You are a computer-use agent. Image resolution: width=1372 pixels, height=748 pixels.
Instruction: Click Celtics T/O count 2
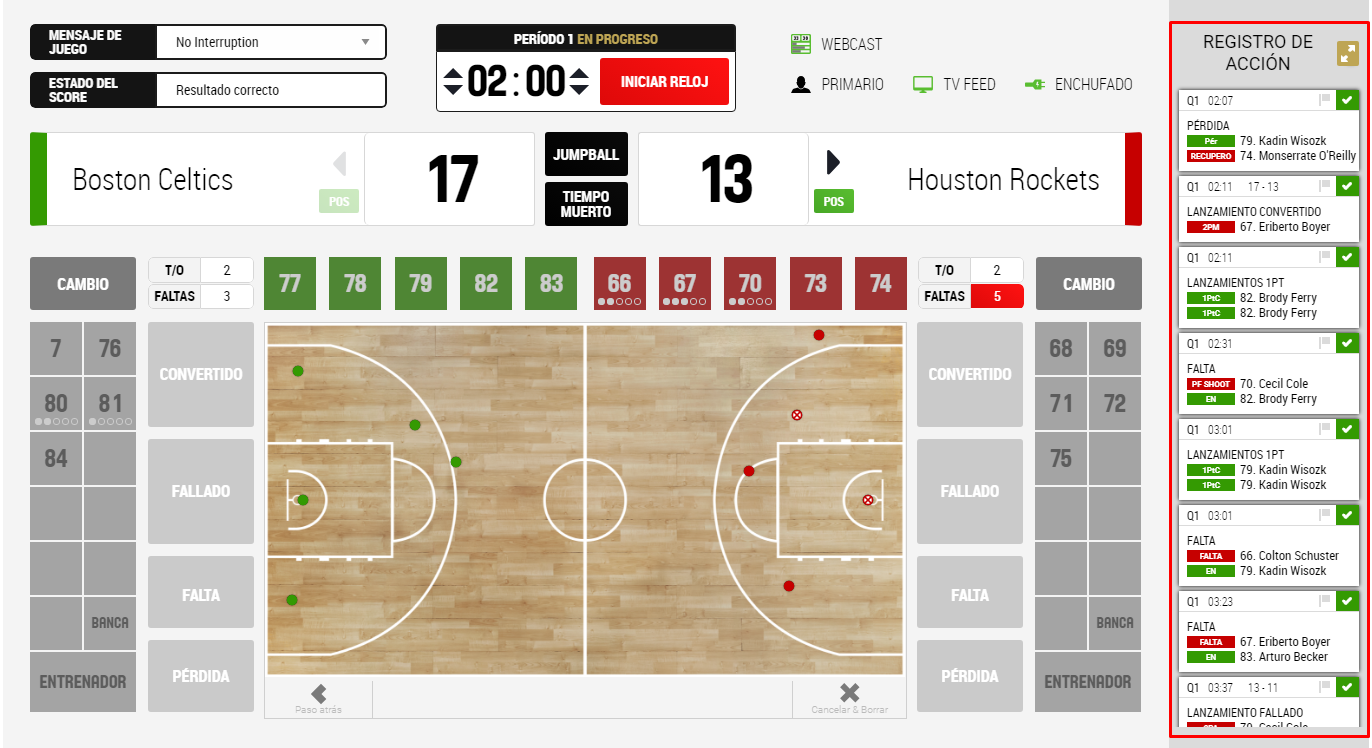pos(226,270)
